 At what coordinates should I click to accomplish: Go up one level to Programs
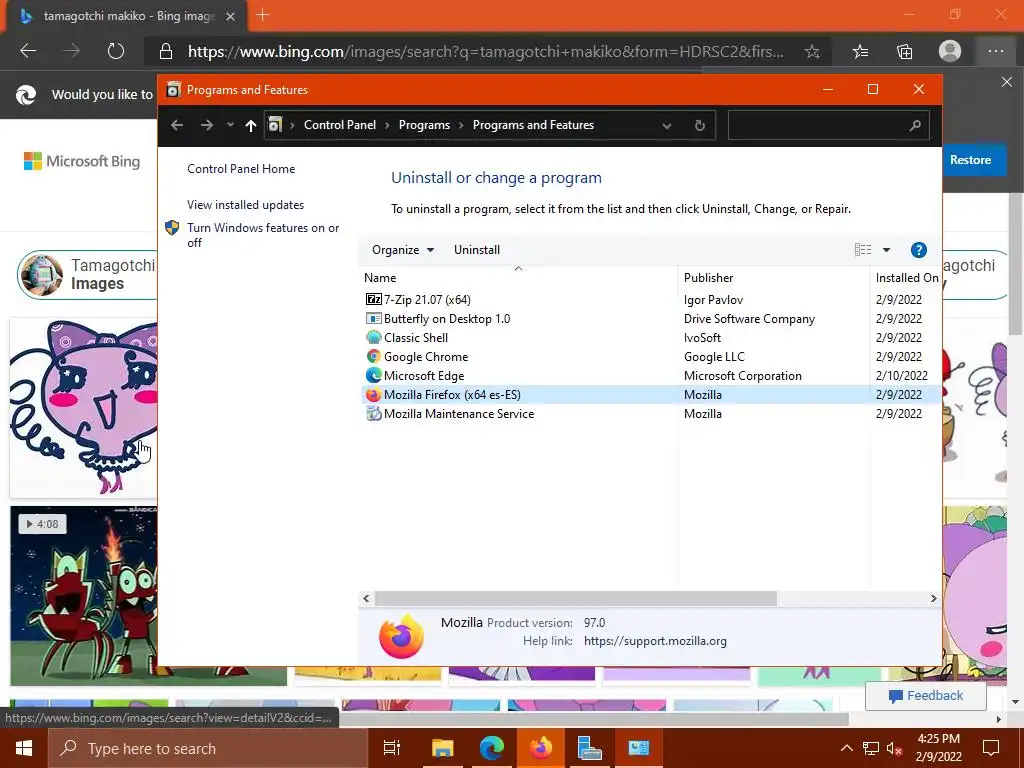tap(251, 125)
